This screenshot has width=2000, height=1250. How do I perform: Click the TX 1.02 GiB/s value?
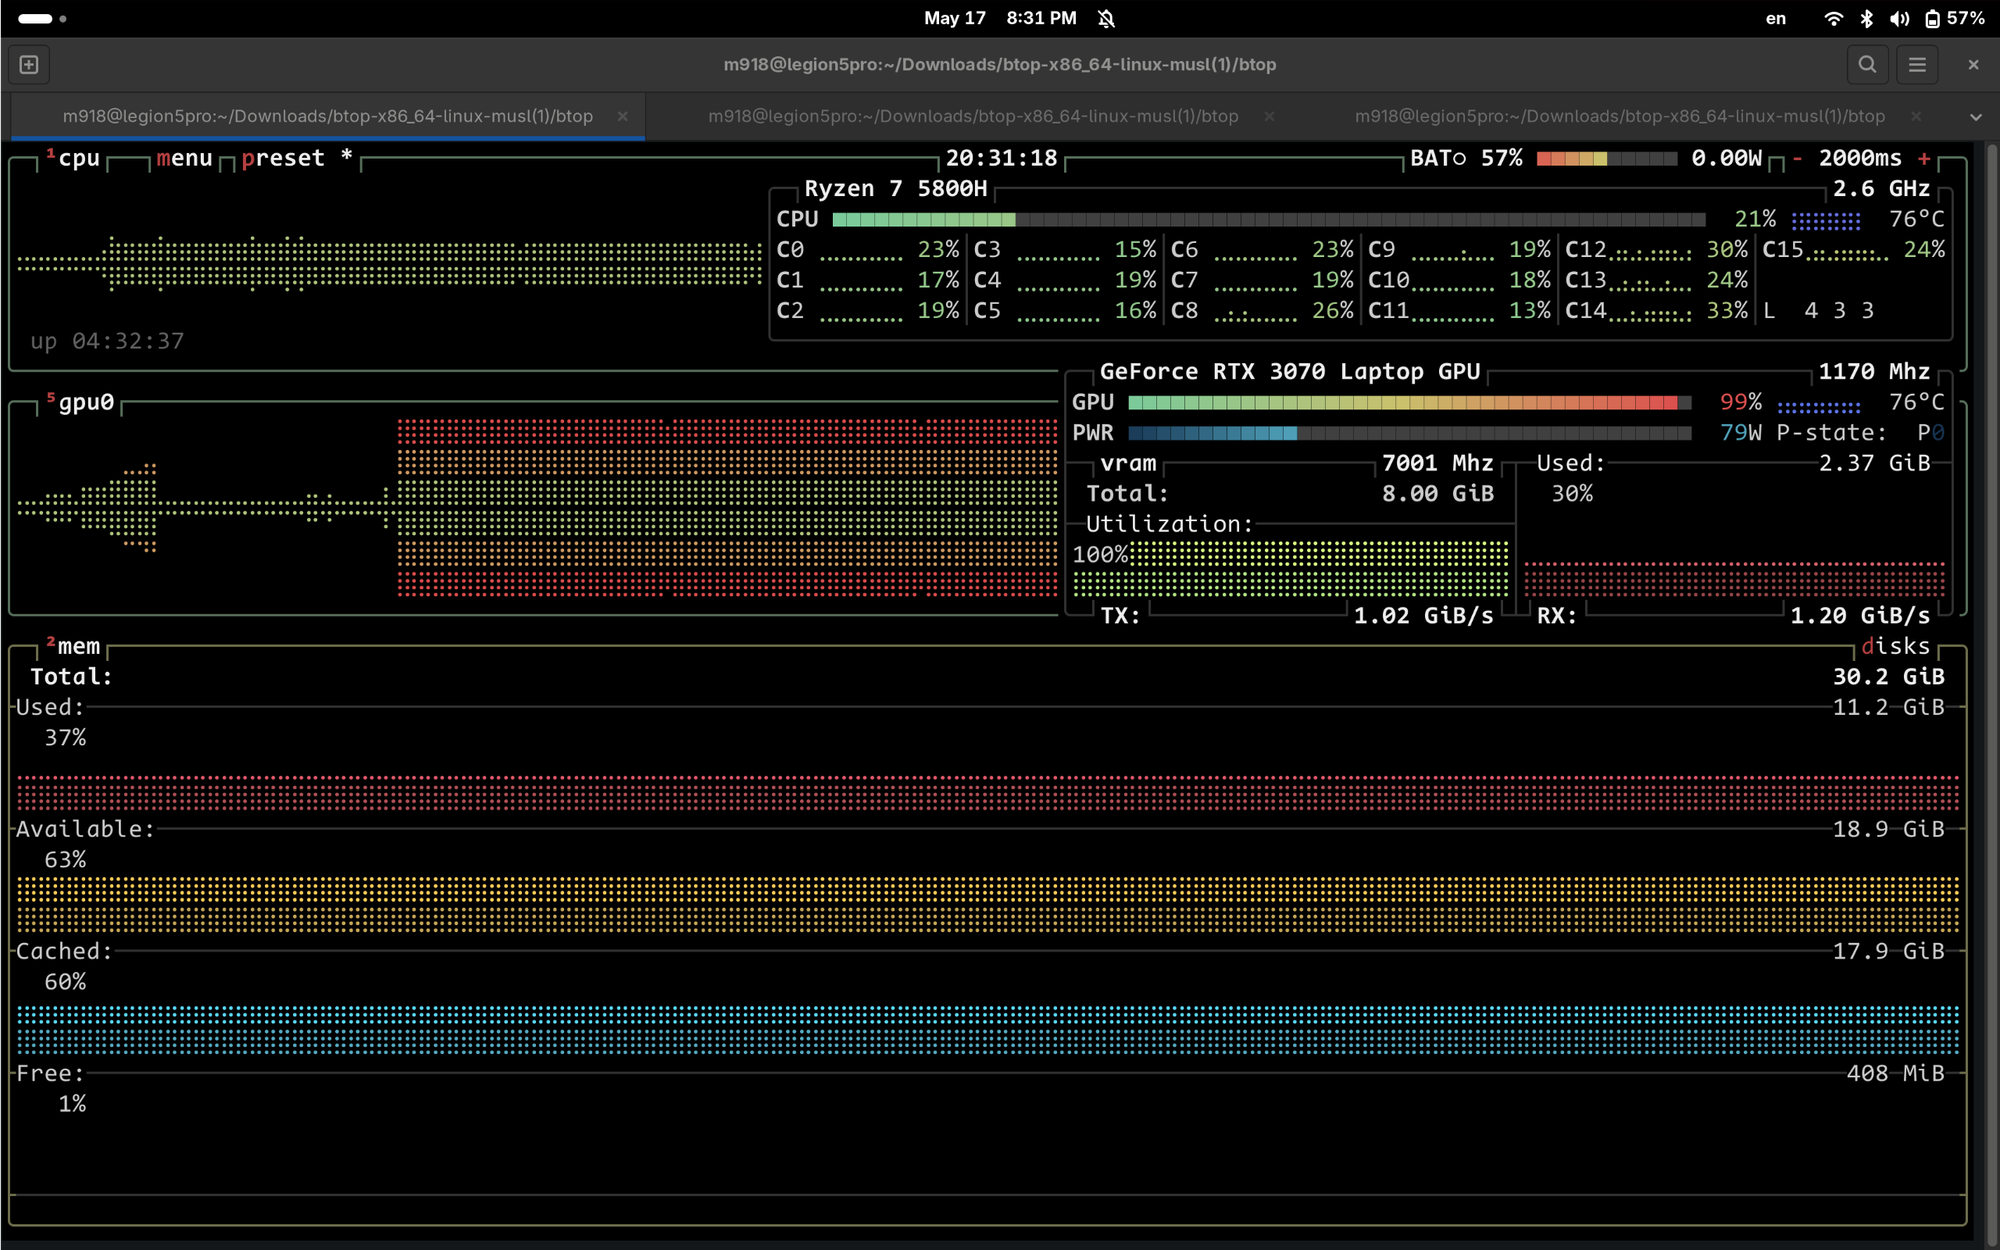(1423, 616)
